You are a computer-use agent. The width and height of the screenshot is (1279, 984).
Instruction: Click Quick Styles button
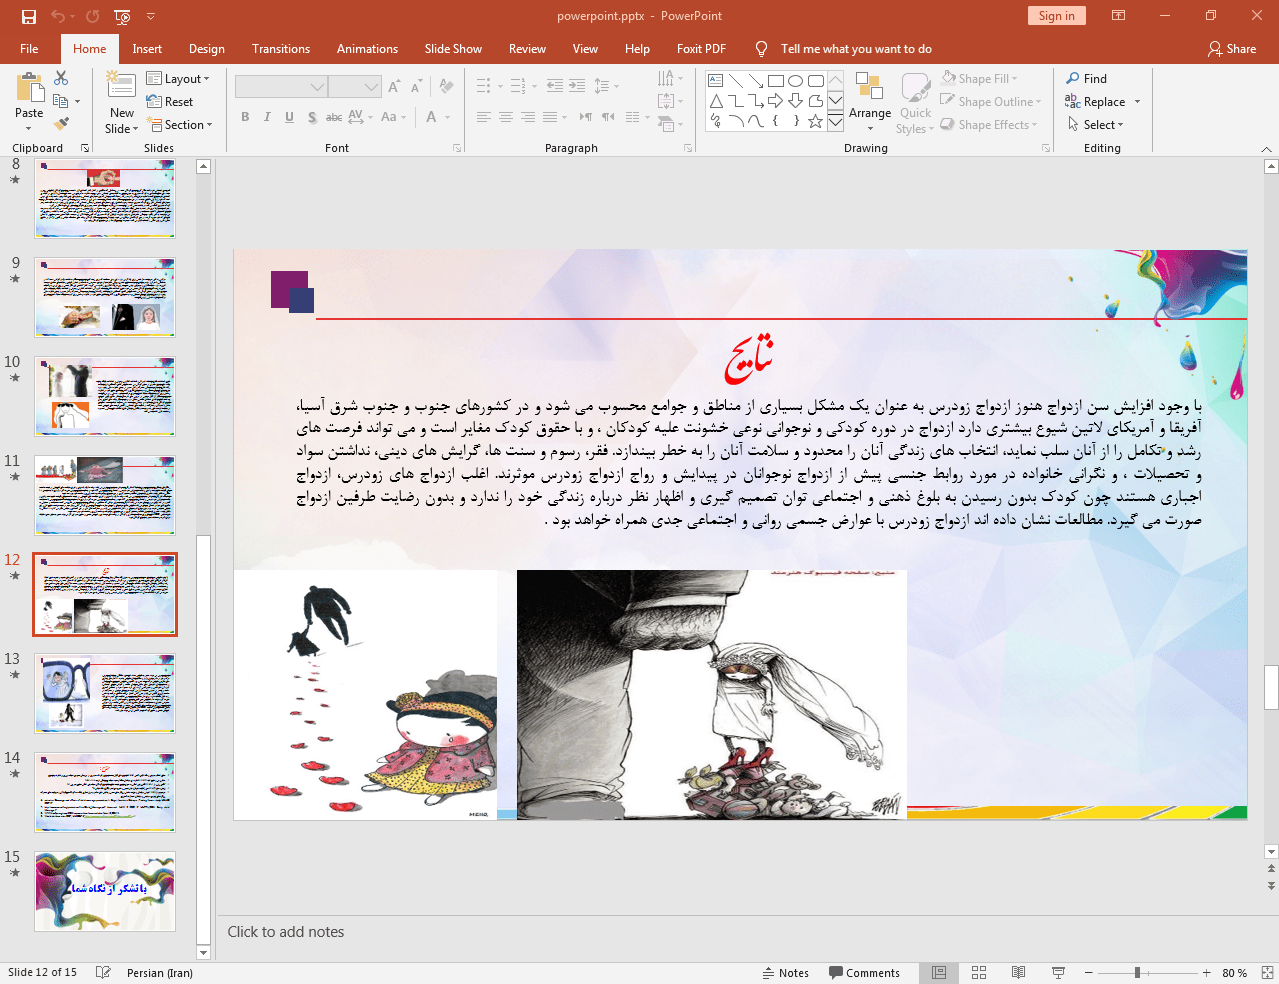915,102
